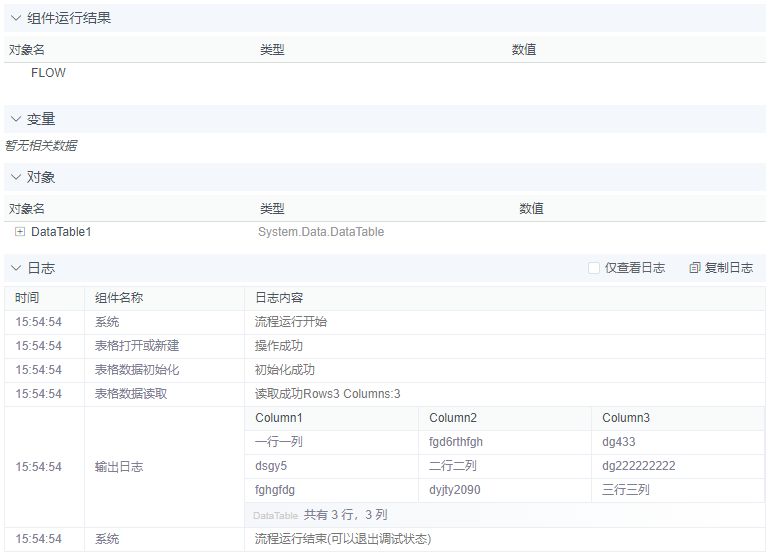Collapse the 日志 section

pos(16,268)
